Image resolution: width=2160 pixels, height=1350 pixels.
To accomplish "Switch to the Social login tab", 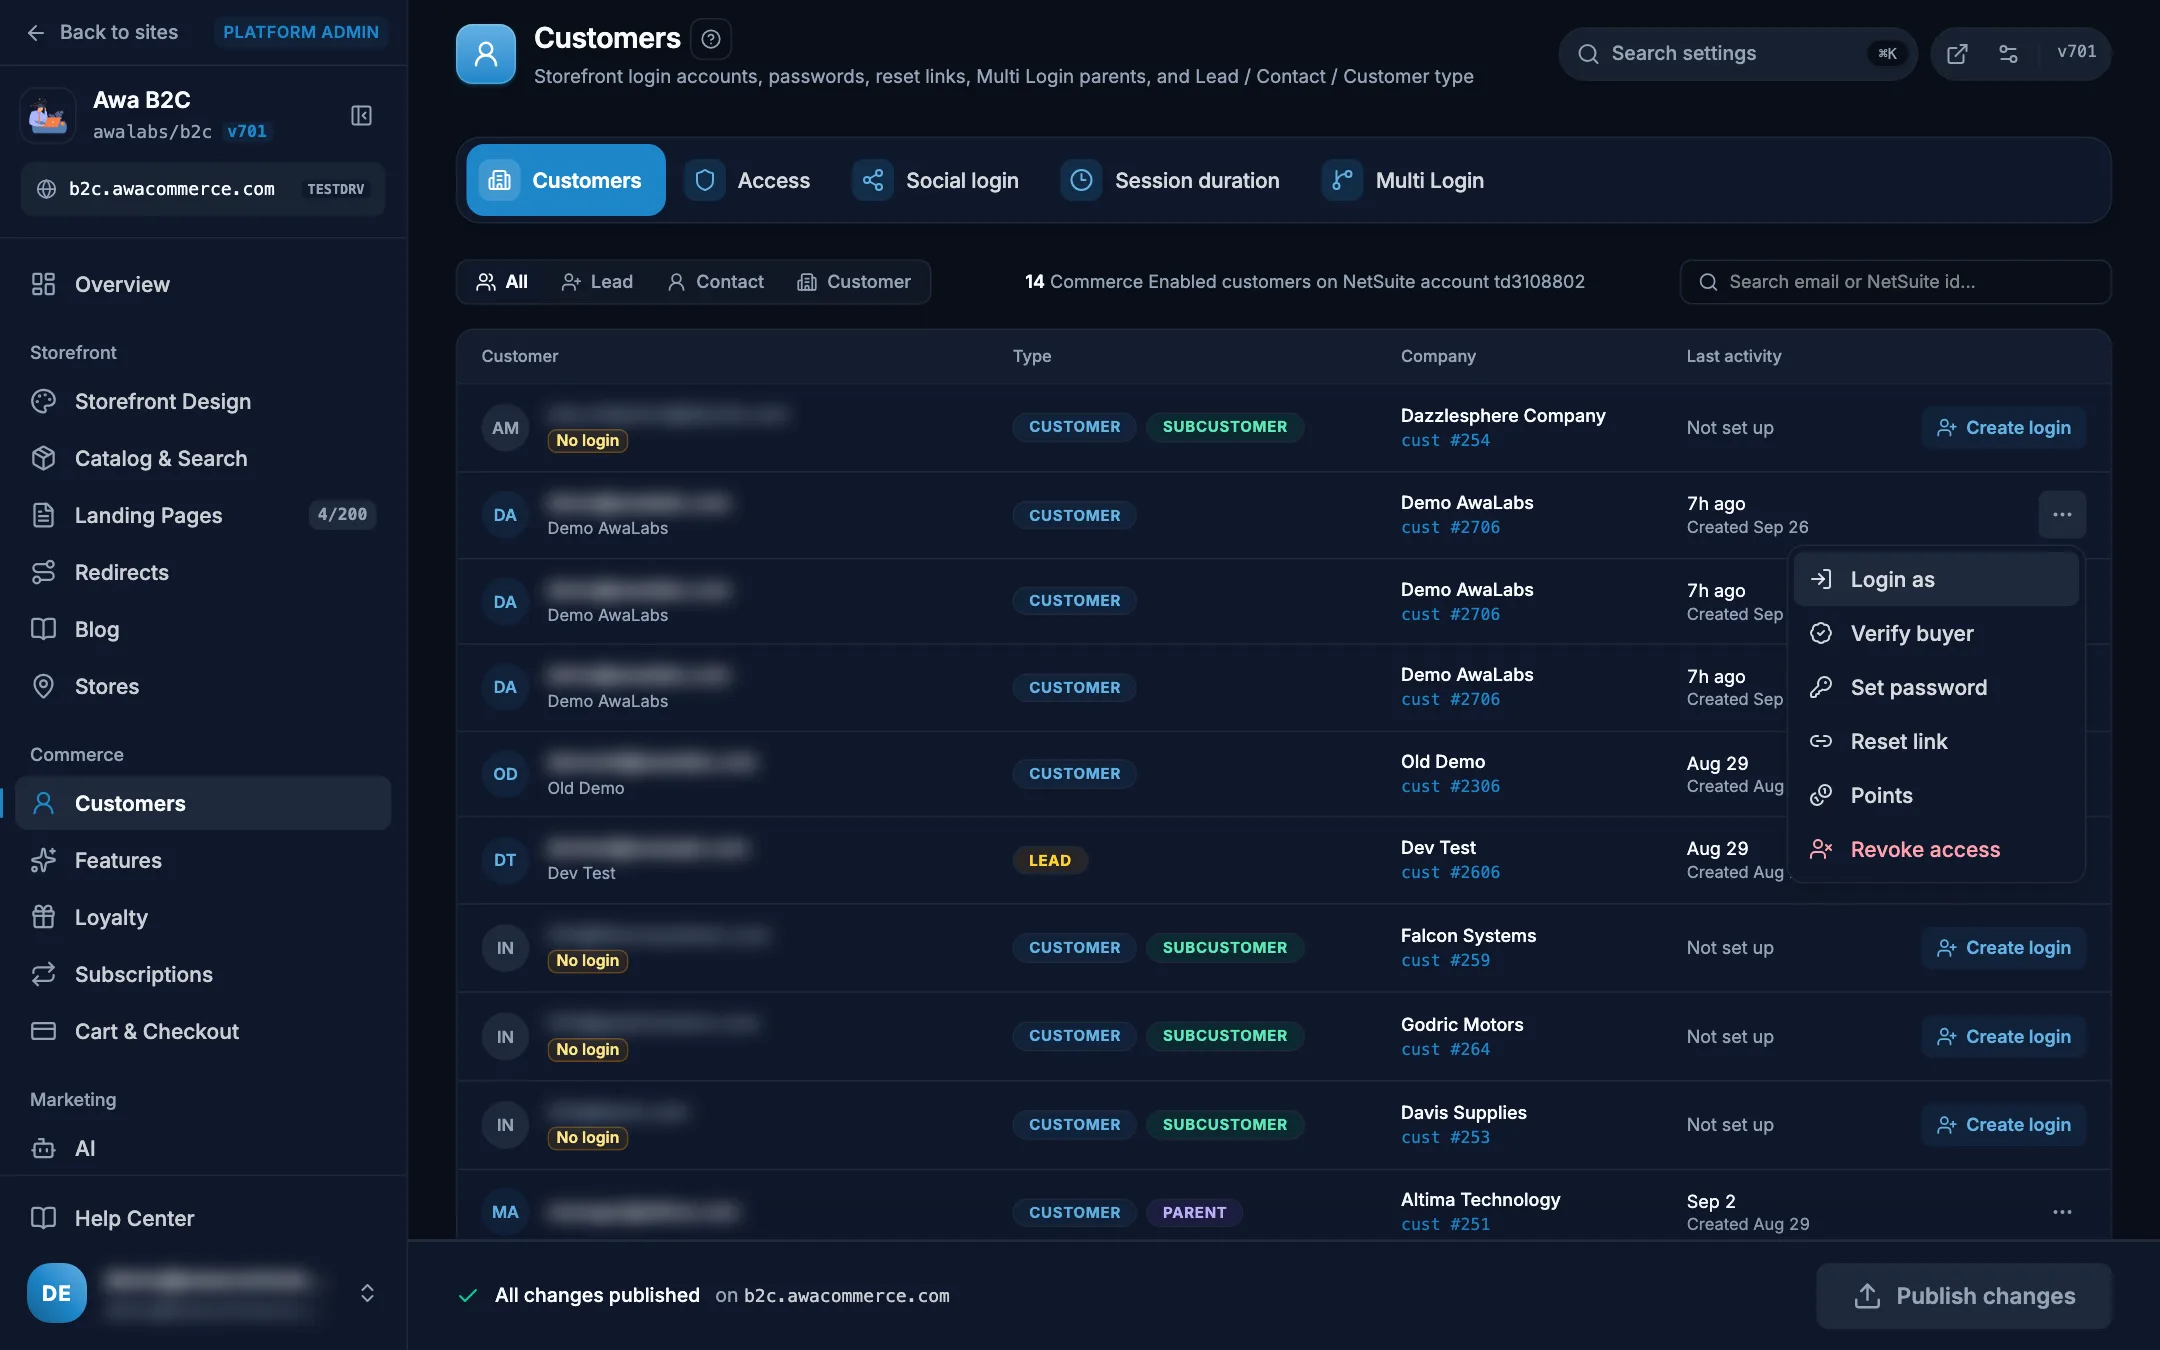I will 936,180.
